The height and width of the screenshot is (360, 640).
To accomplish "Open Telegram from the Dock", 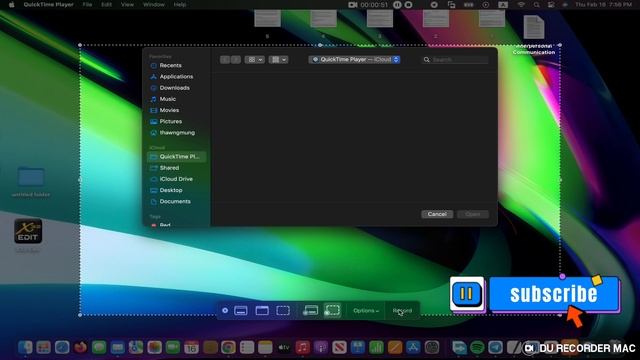I will [496, 347].
